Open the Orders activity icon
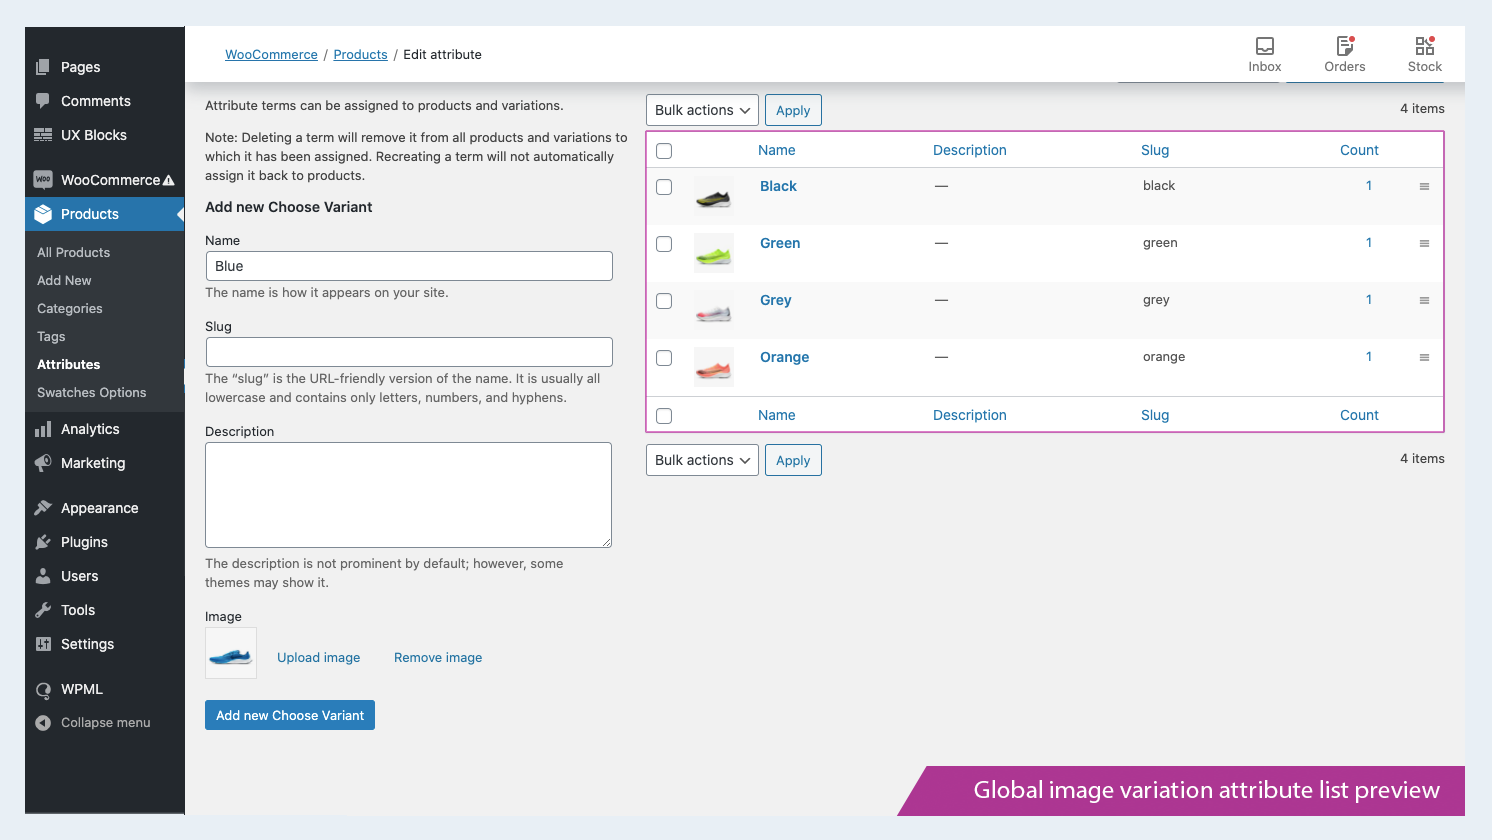The image size is (1492, 840). coord(1344,47)
